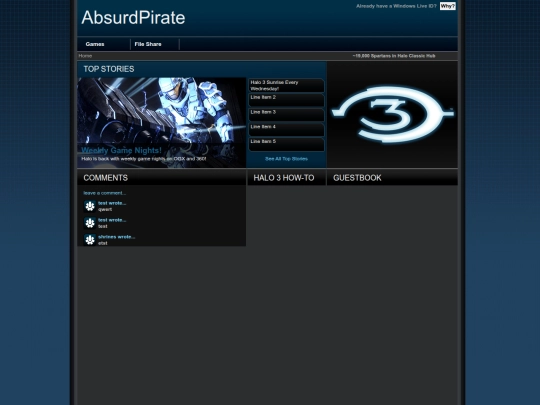Click the avatar icon beside the second test comment
The image size is (540, 405).
coord(90,223)
